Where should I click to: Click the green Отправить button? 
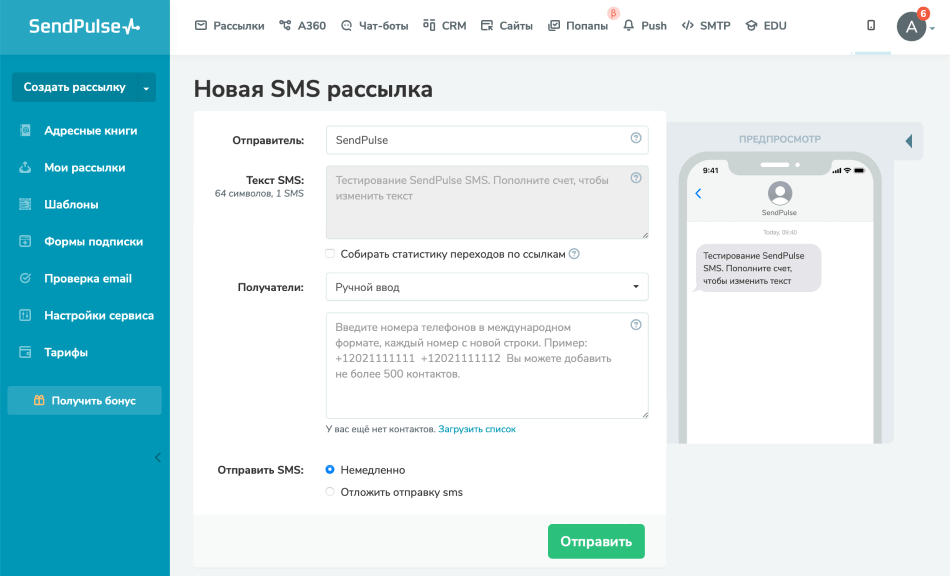coord(596,541)
